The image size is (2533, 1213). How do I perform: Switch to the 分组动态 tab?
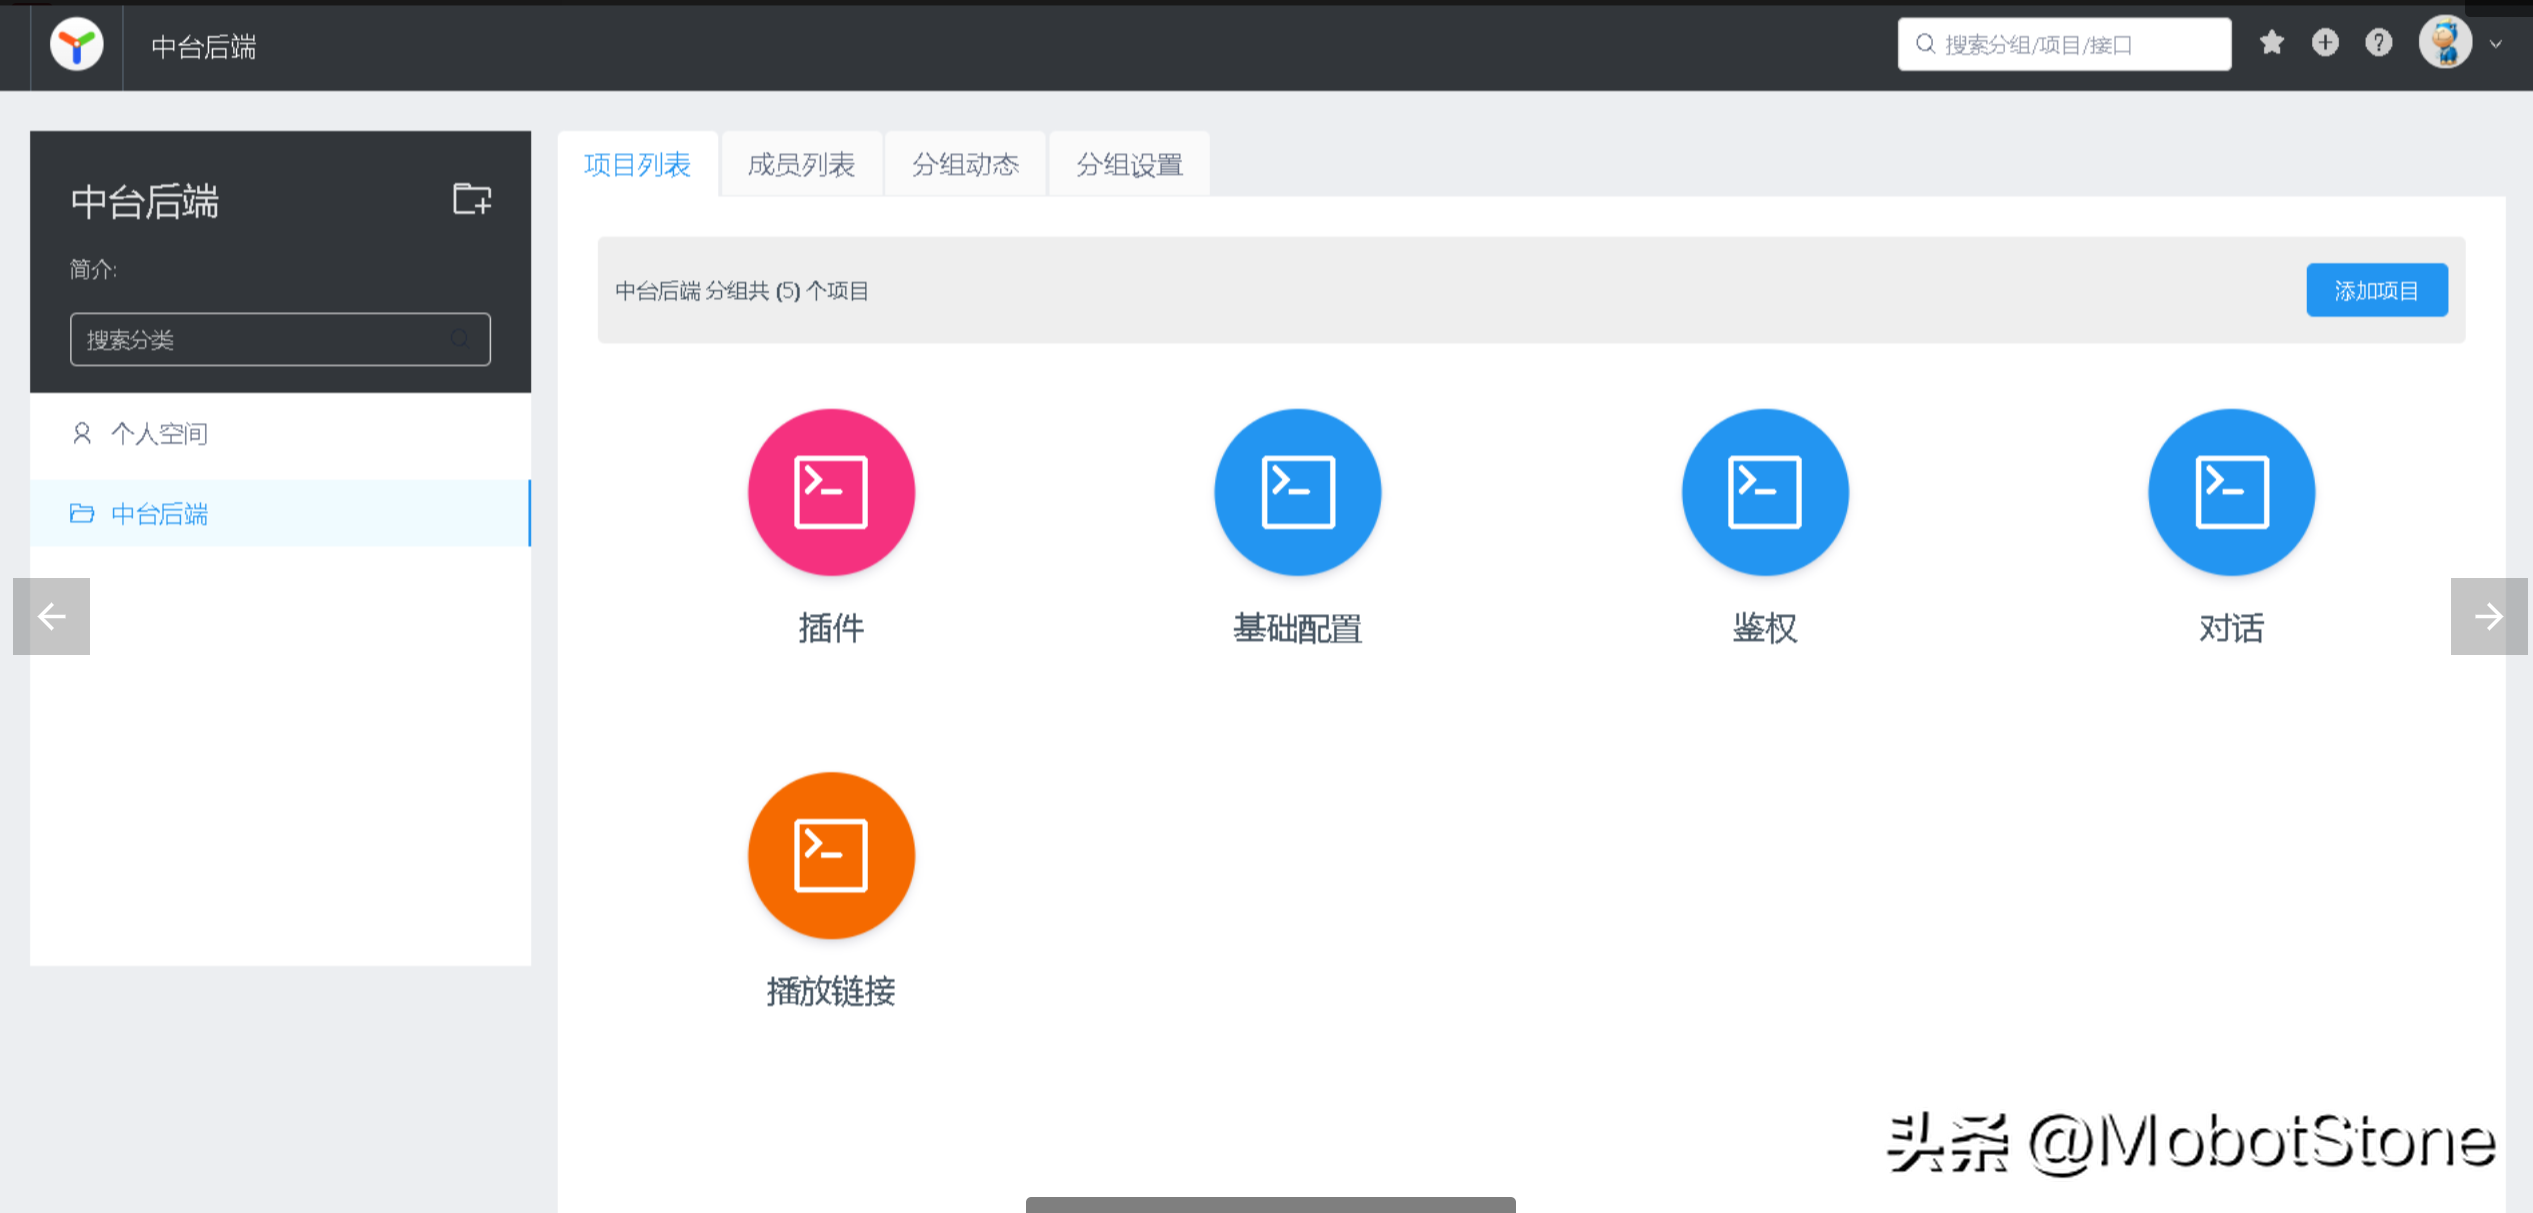964,163
